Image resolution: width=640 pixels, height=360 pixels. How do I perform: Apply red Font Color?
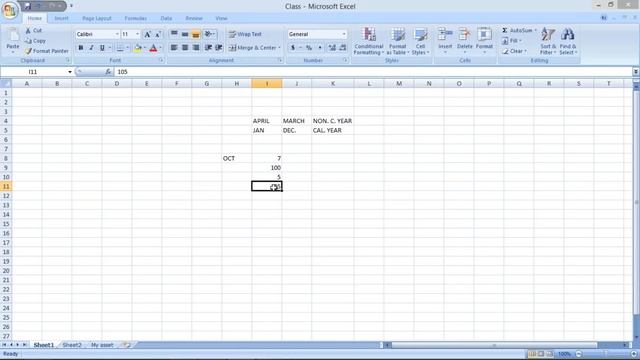153,48
